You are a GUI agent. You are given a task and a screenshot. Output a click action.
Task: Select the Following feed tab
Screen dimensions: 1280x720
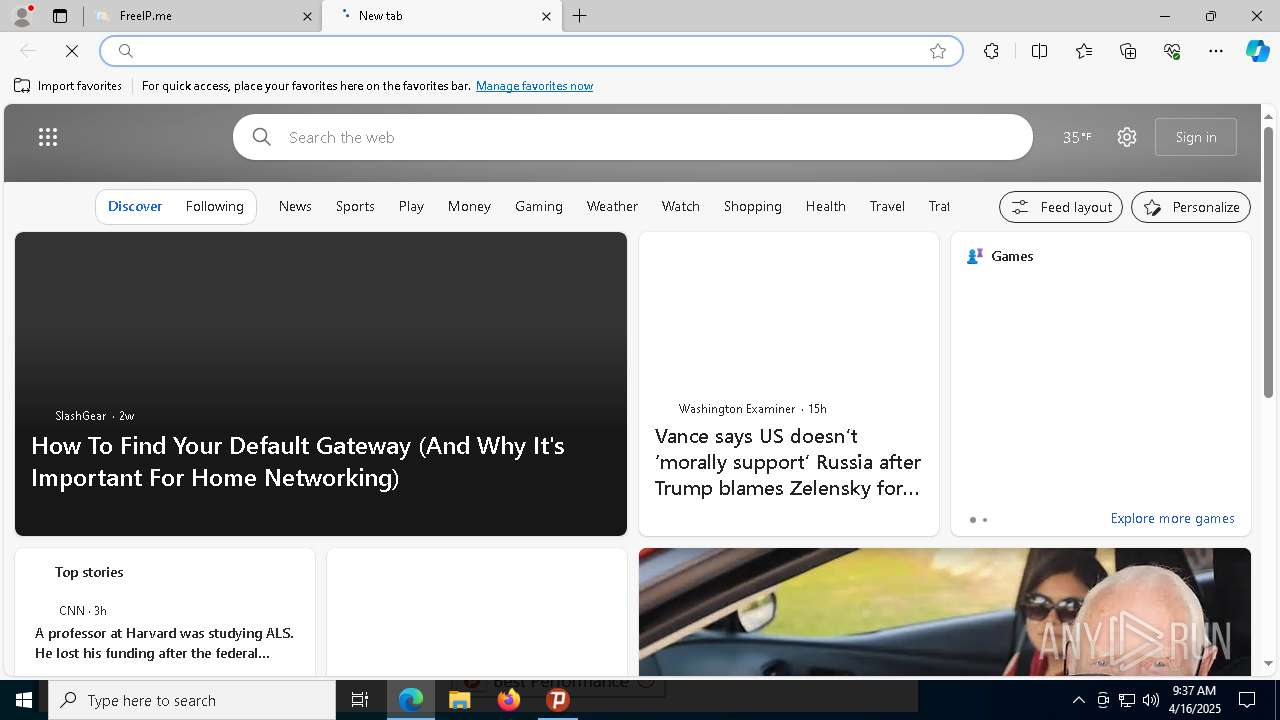coord(214,206)
